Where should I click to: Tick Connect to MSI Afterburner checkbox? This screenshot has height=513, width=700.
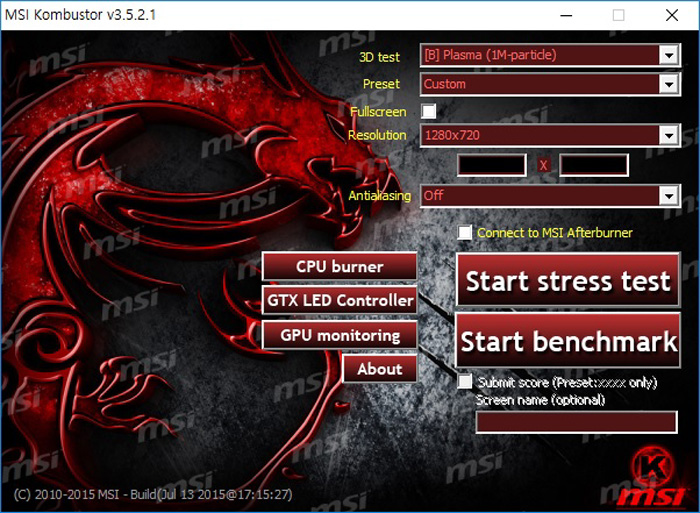465,233
